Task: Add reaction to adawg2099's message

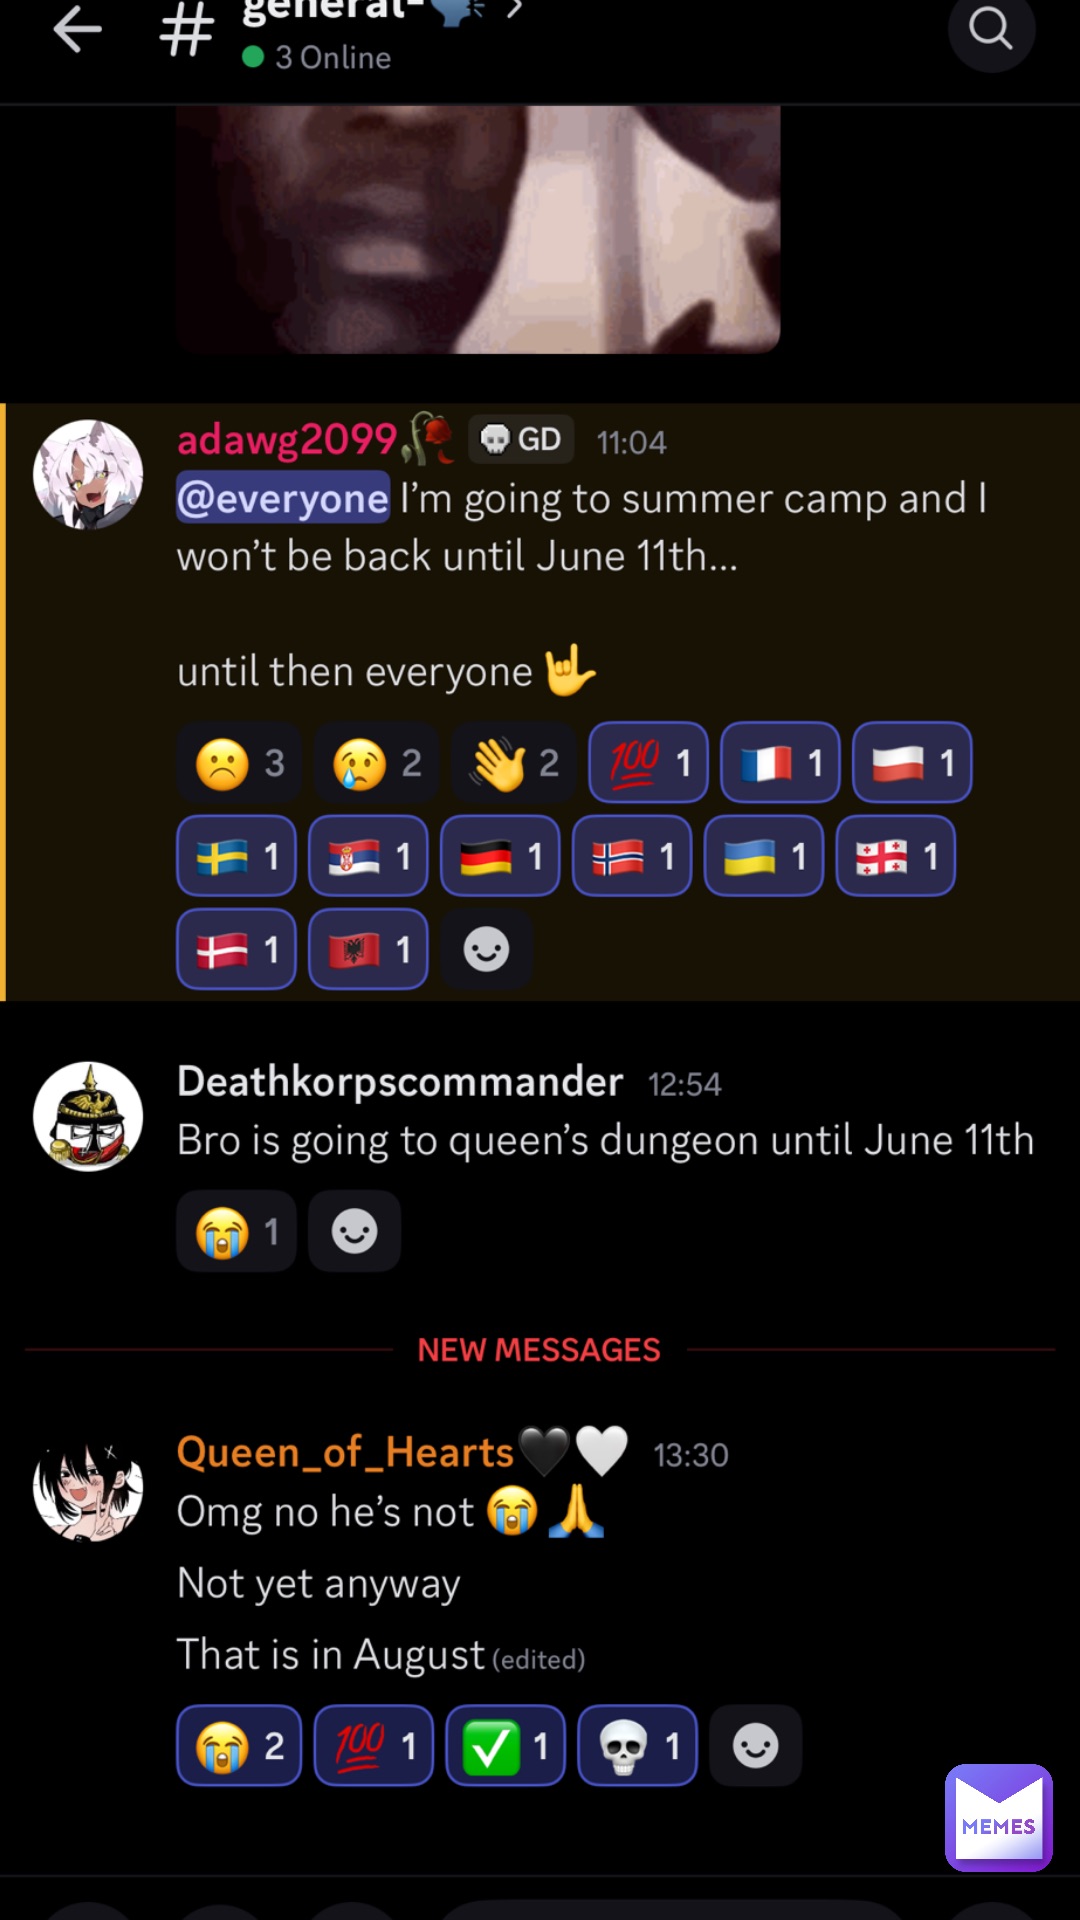Action: 486,949
